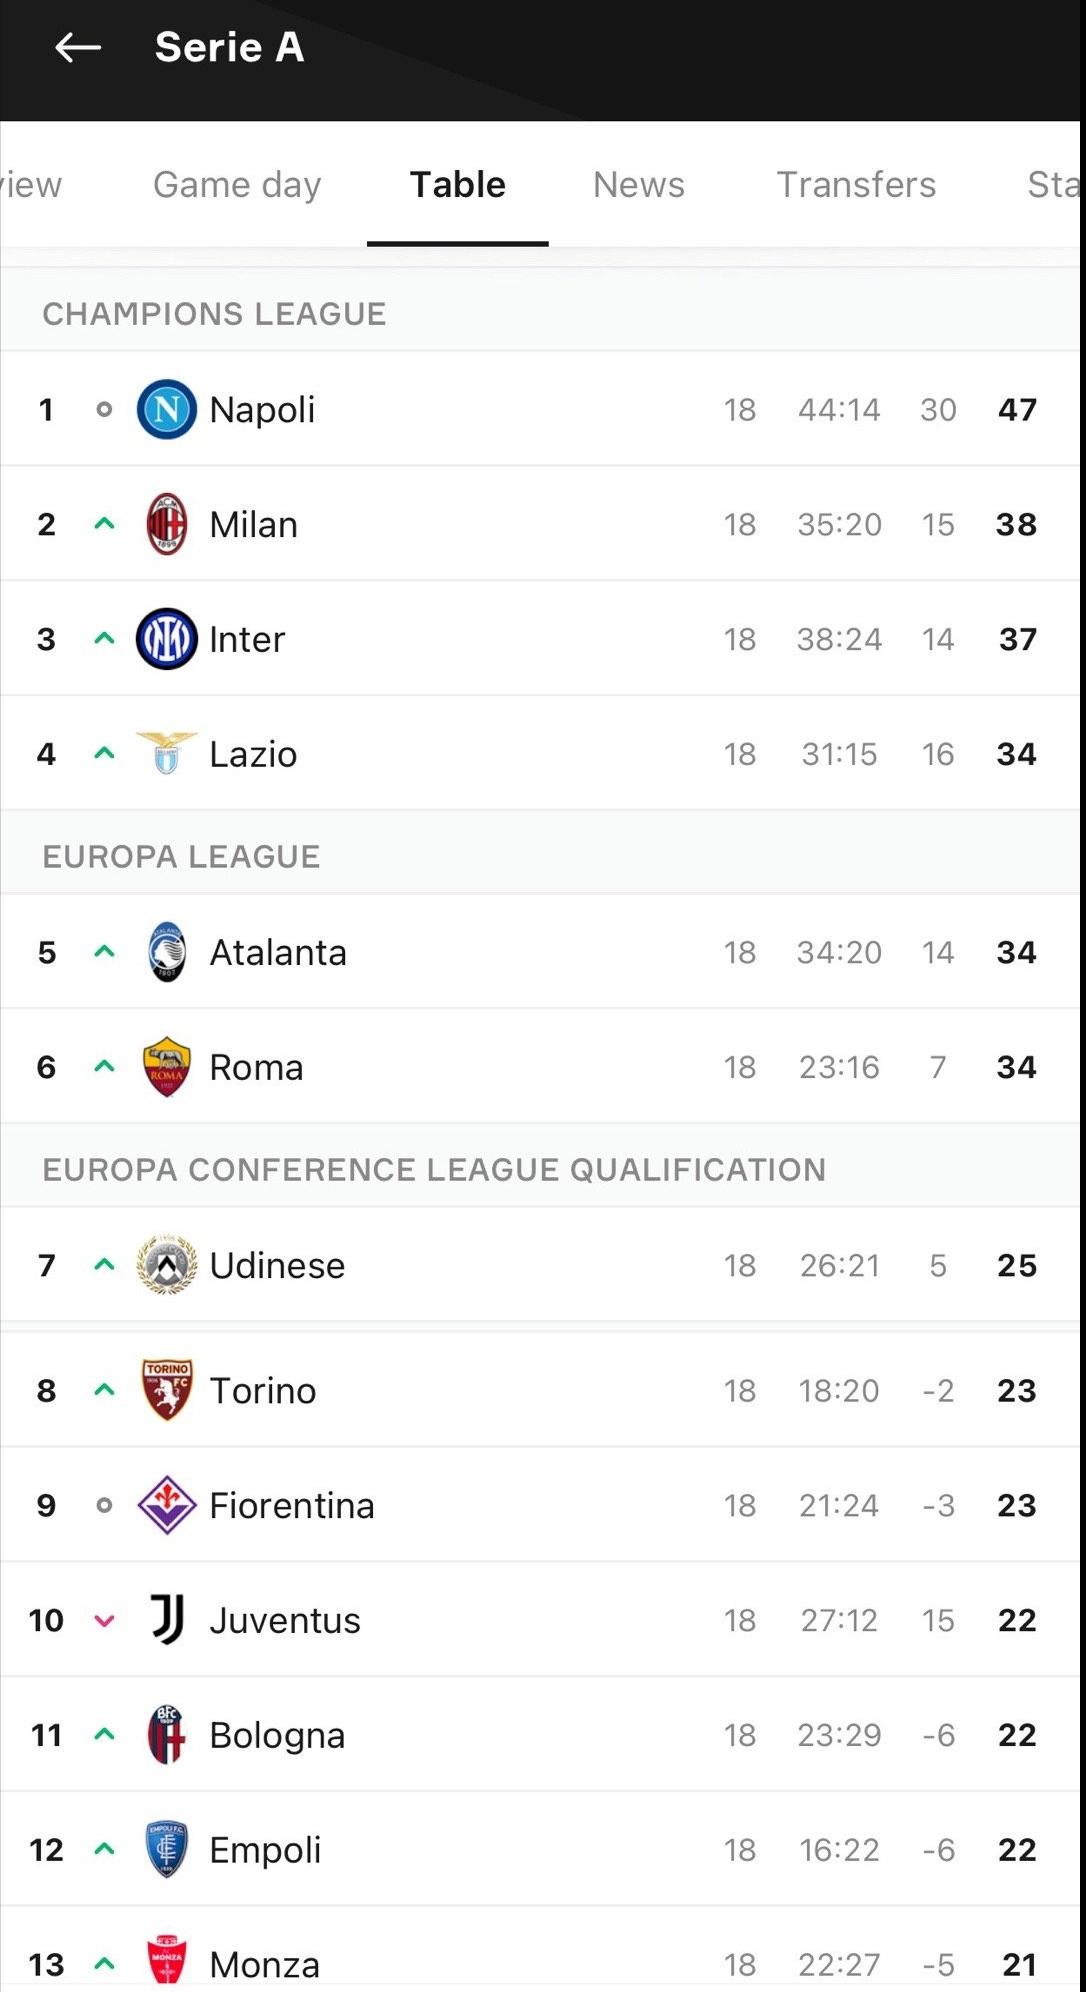1086x1992 pixels.
Task: Switch to the Game day tab
Action: [237, 185]
